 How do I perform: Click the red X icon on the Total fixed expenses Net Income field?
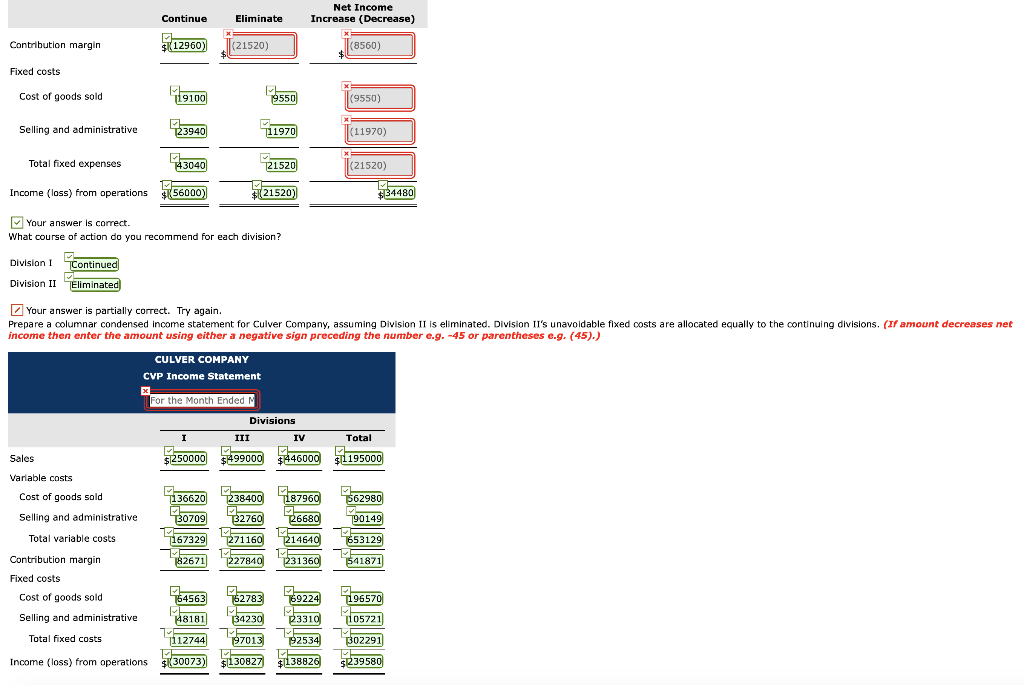(346, 153)
